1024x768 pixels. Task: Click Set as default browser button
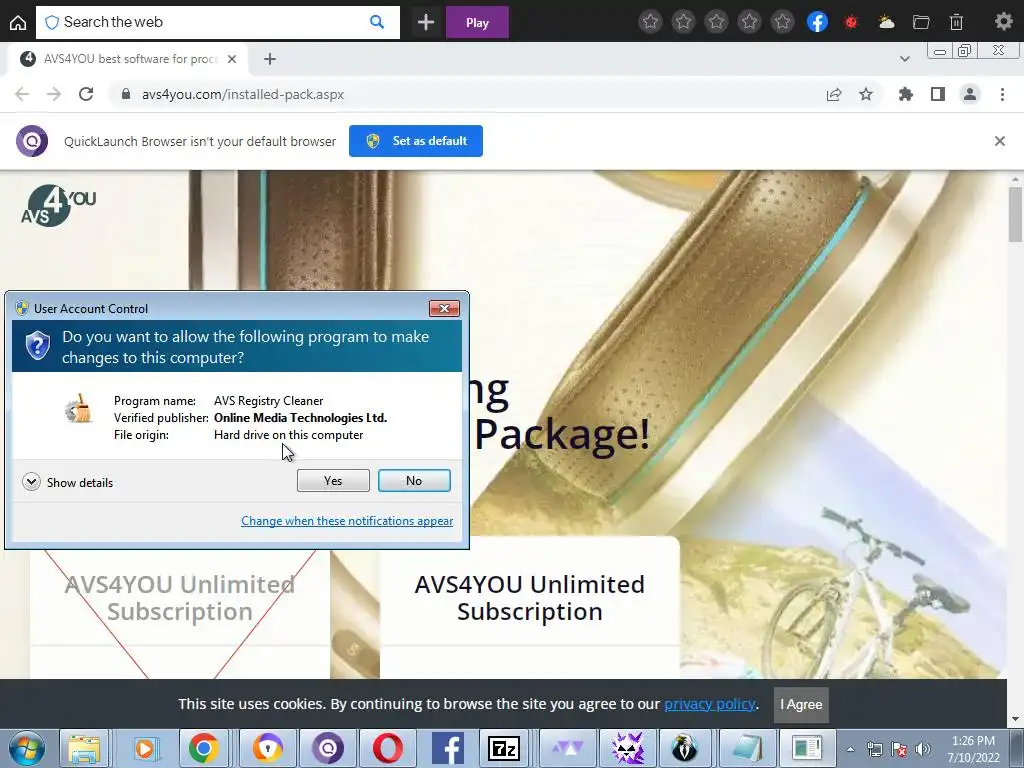click(x=416, y=141)
